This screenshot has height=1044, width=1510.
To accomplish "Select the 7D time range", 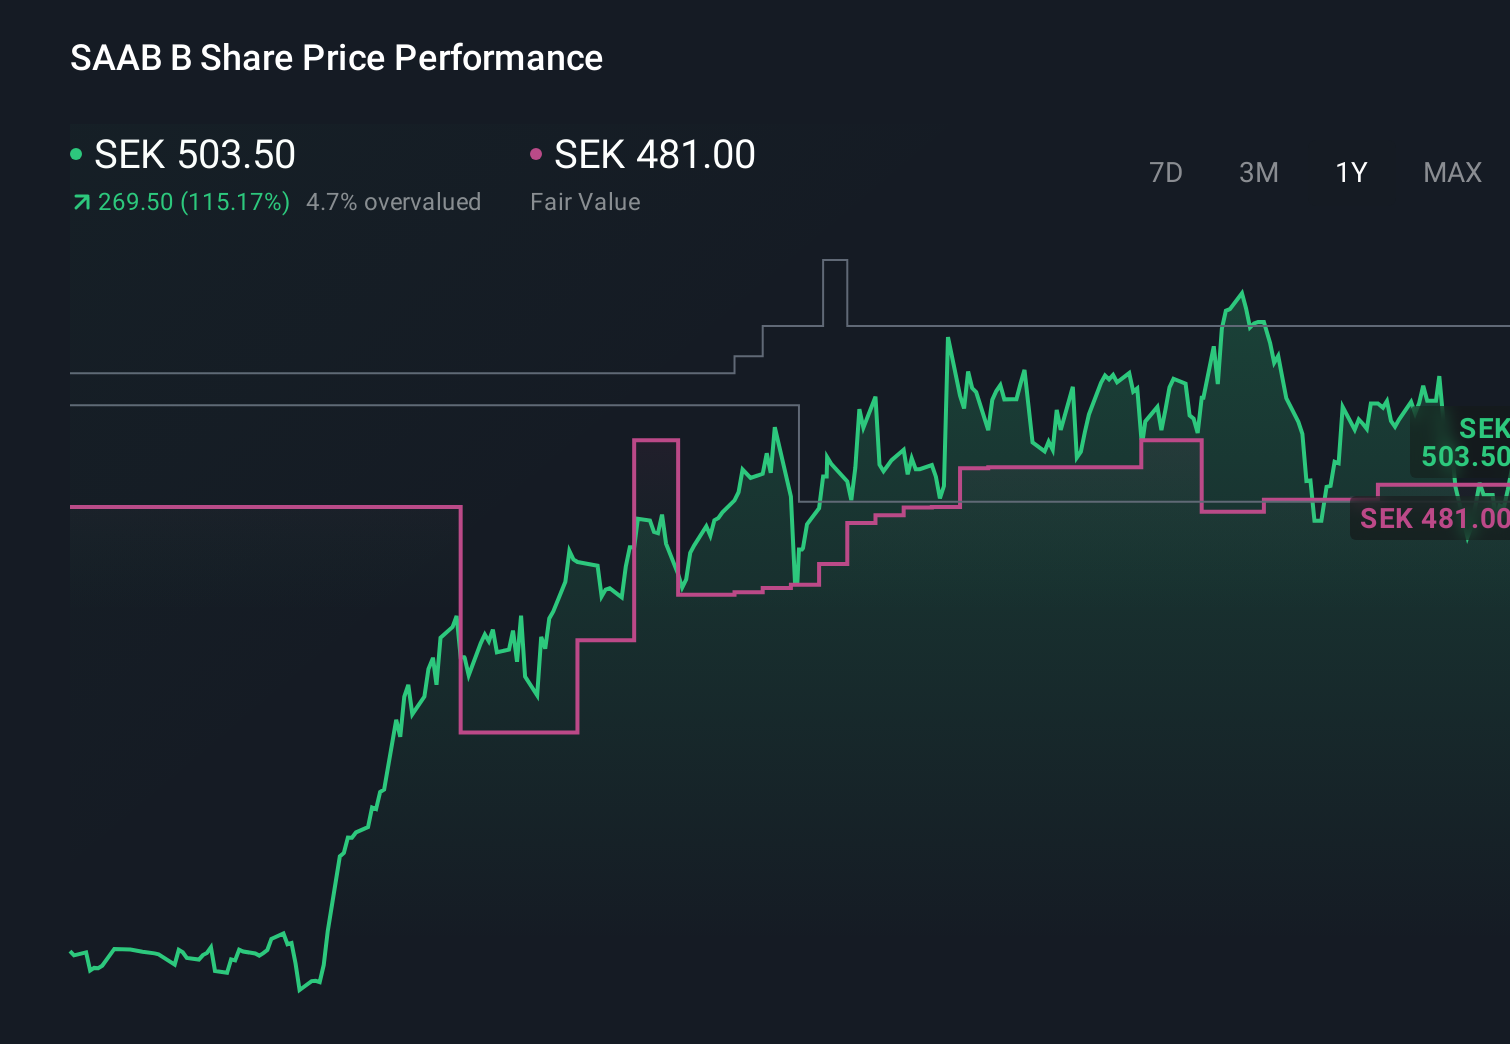I will pyautogui.click(x=1166, y=172).
